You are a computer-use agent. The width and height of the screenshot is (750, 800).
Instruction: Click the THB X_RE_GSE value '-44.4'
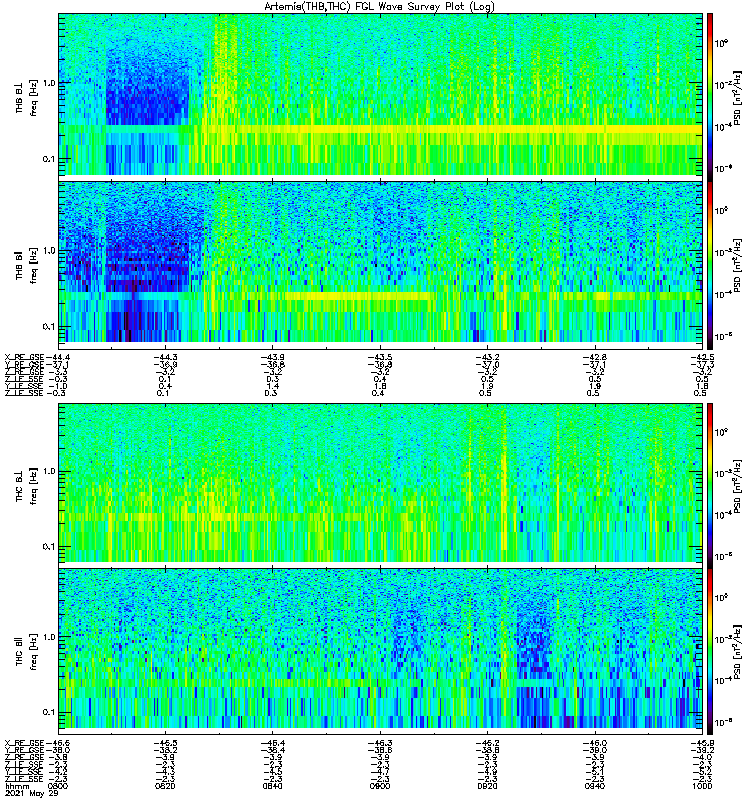[x=57, y=357]
